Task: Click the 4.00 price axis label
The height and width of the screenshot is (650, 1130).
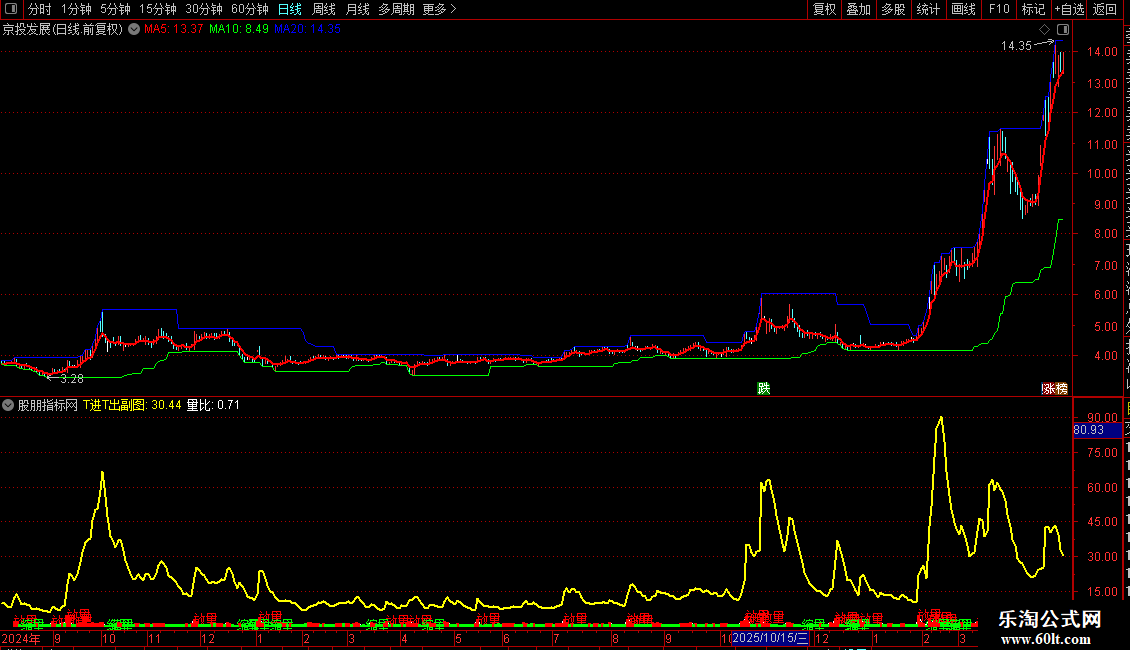Action: pyautogui.click(x=1105, y=356)
